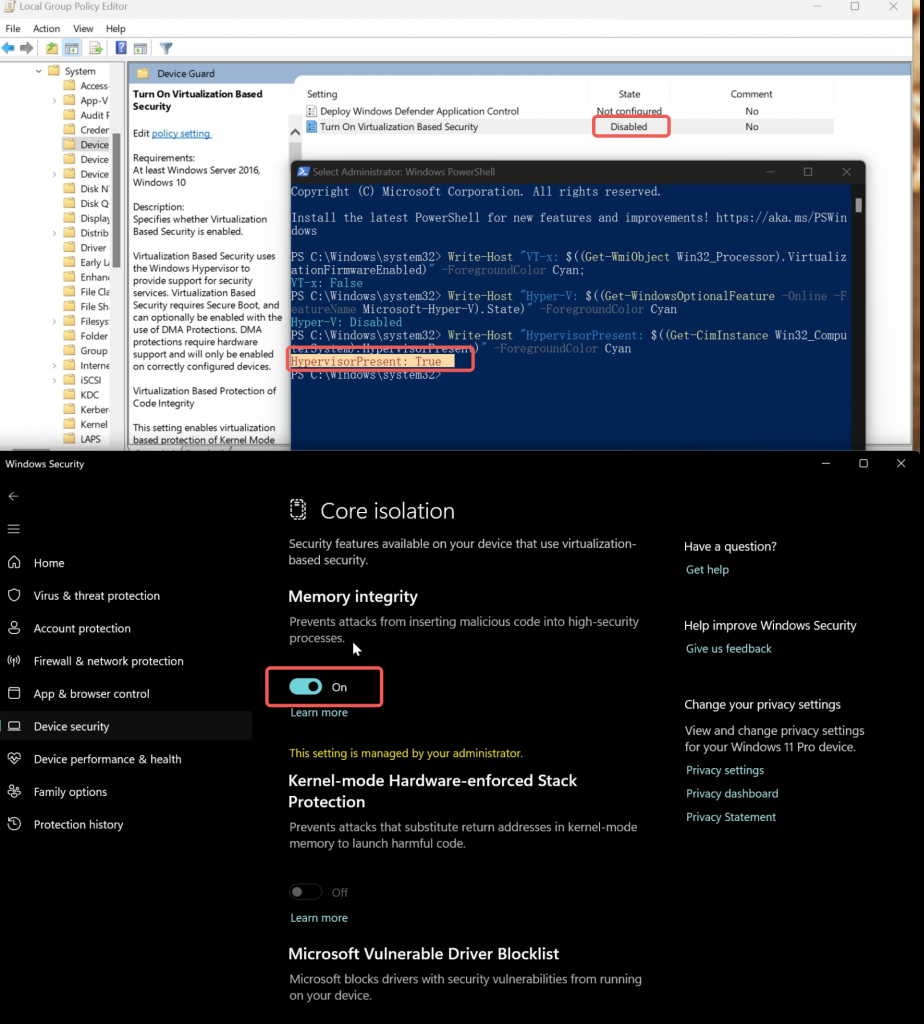Click the State column header

pos(629,94)
